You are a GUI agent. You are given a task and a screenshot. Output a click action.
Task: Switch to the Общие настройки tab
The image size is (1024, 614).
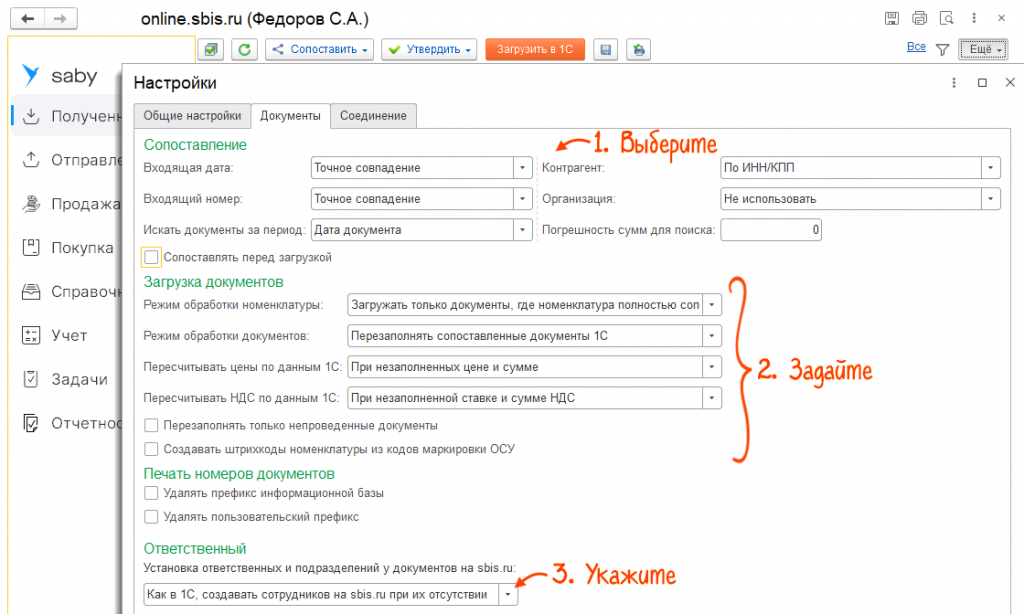pos(192,116)
